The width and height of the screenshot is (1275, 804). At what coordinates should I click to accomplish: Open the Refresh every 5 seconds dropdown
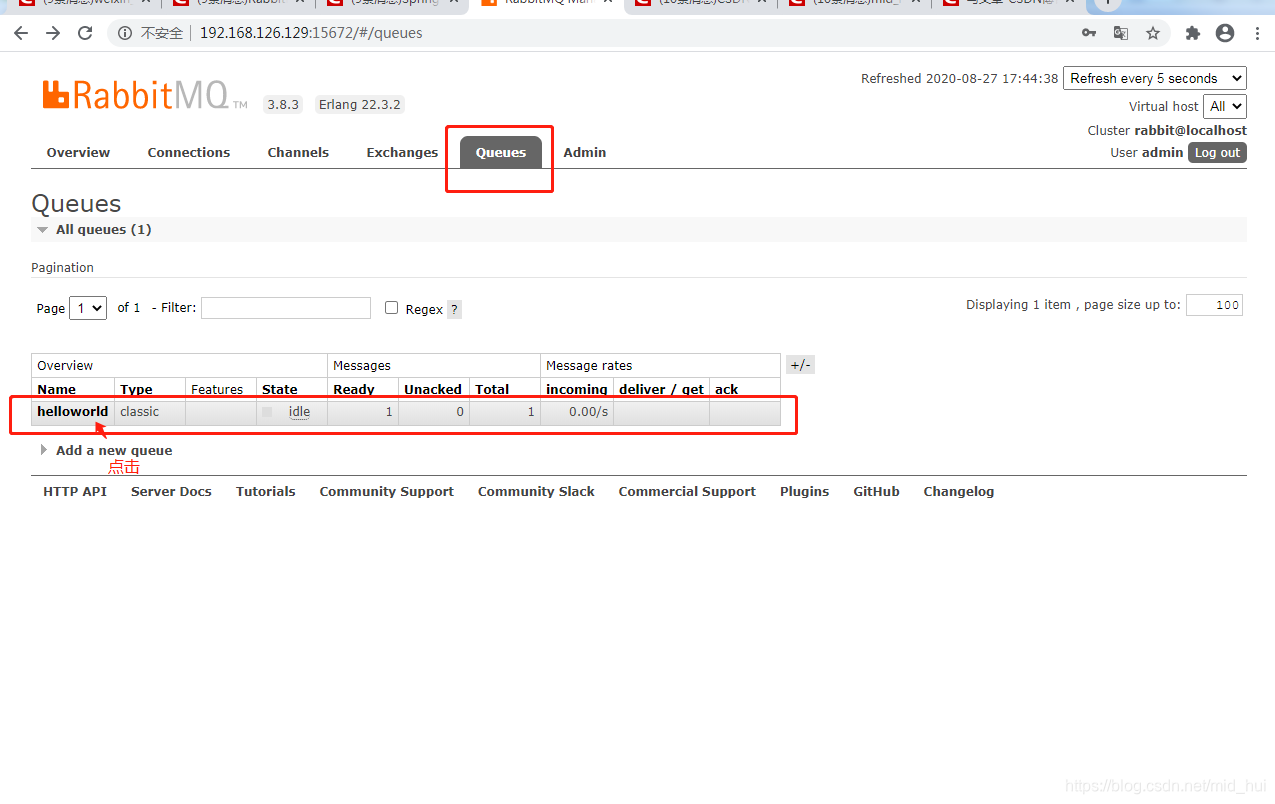point(1155,78)
